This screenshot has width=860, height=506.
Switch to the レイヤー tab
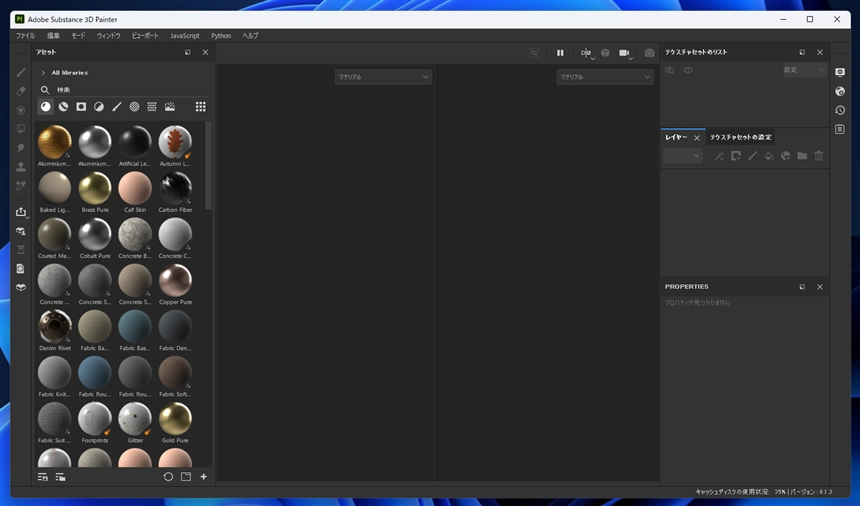[676, 138]
